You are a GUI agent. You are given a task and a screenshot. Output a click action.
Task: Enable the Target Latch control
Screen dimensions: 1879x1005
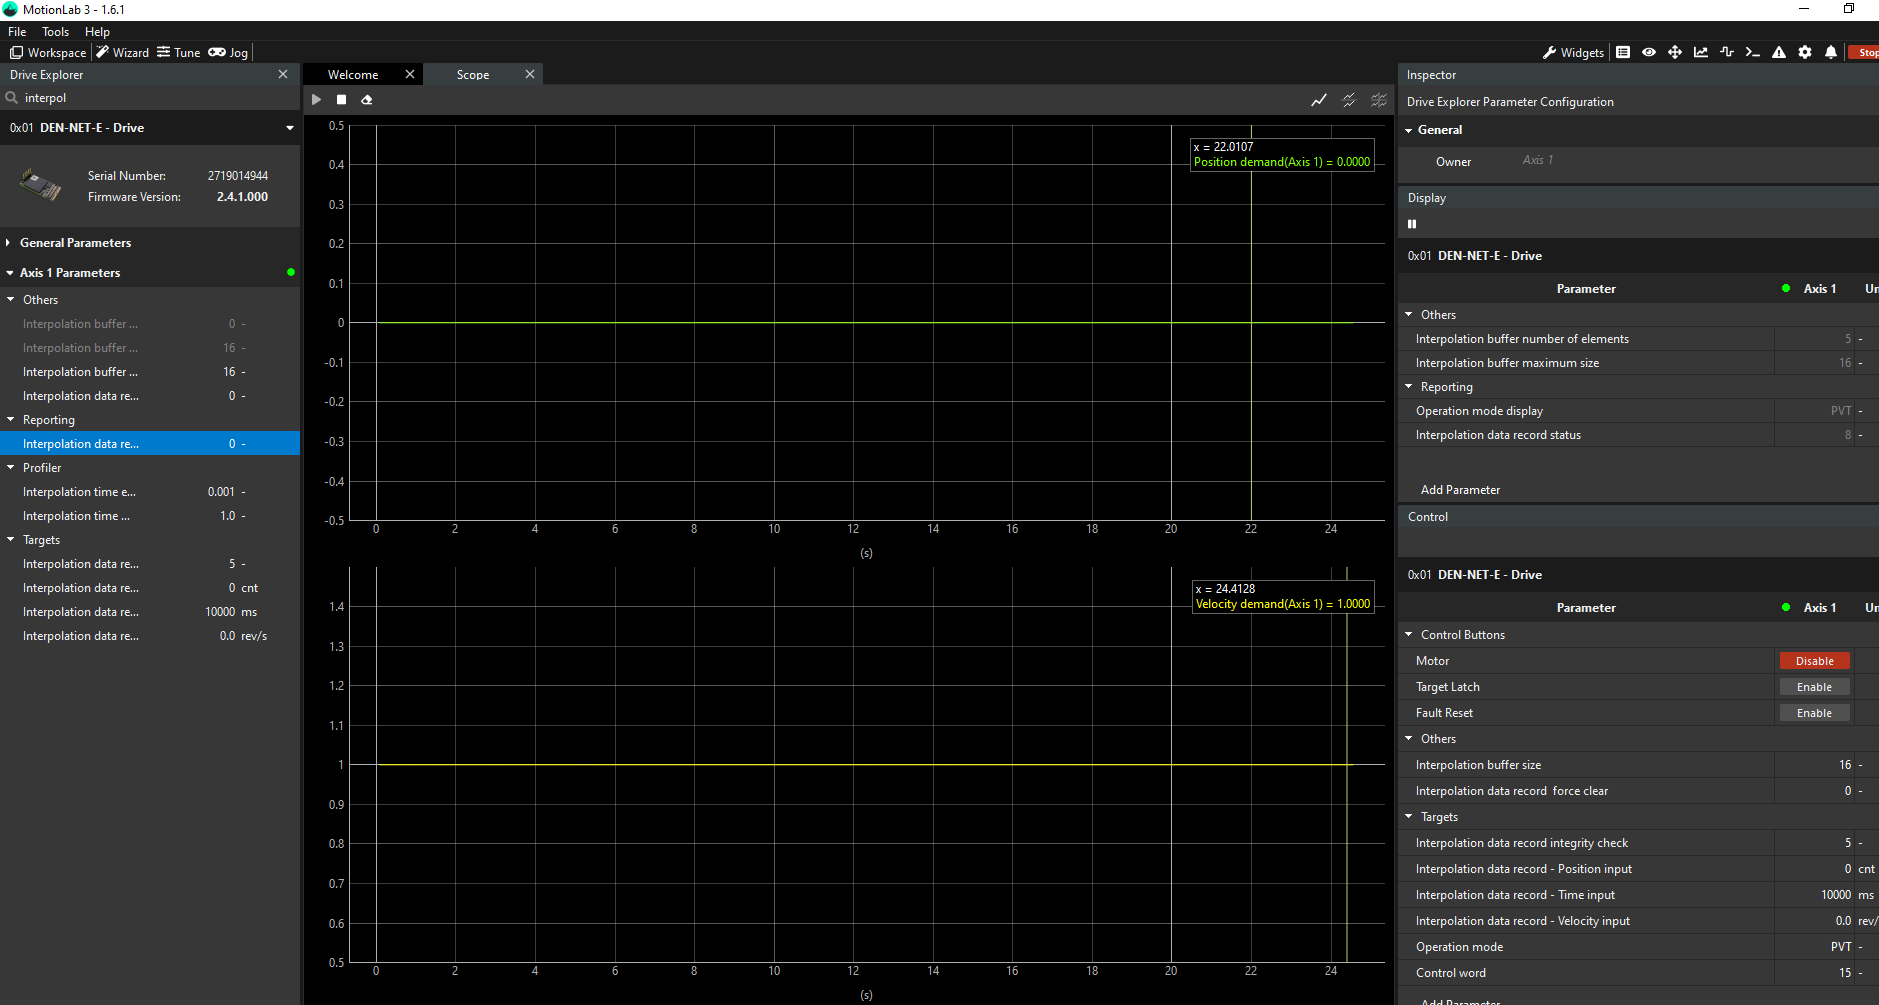coord(1814,687)
